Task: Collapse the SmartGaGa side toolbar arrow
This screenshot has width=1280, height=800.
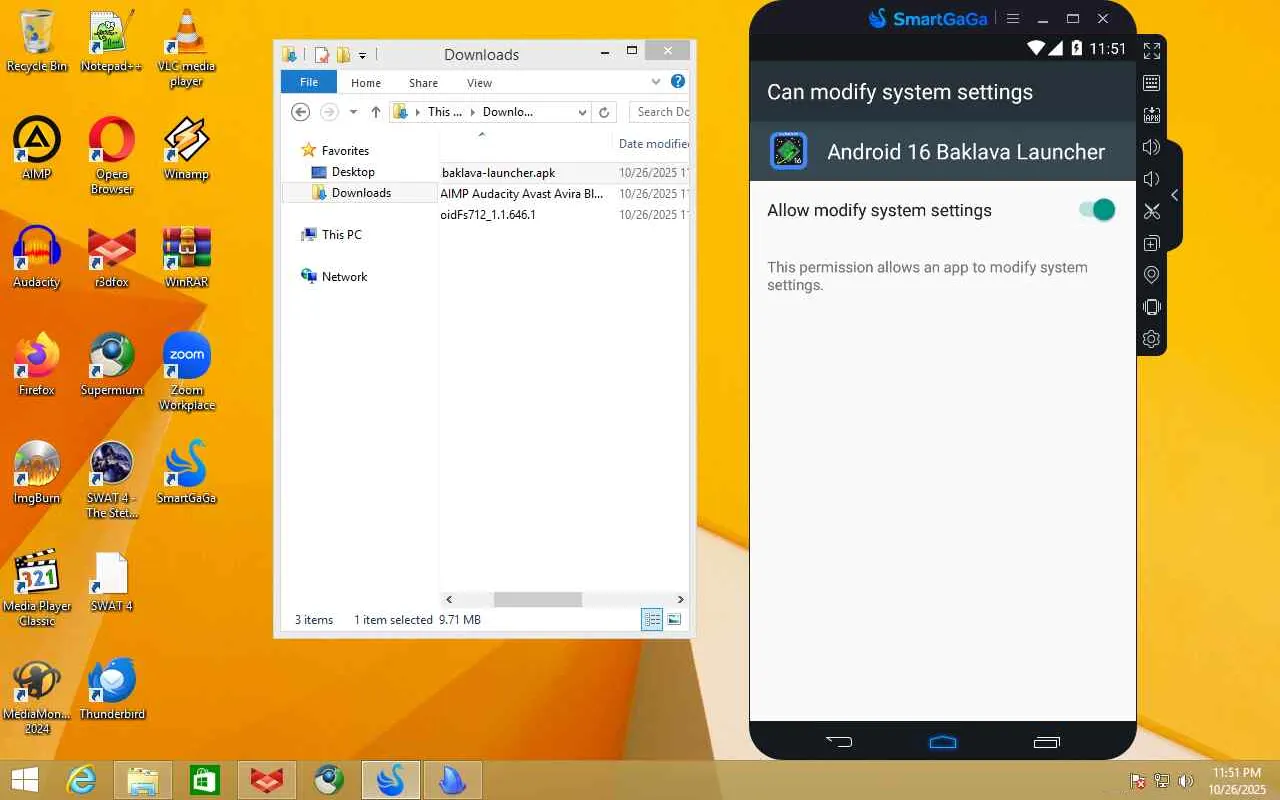Action: pos(1175,195)
